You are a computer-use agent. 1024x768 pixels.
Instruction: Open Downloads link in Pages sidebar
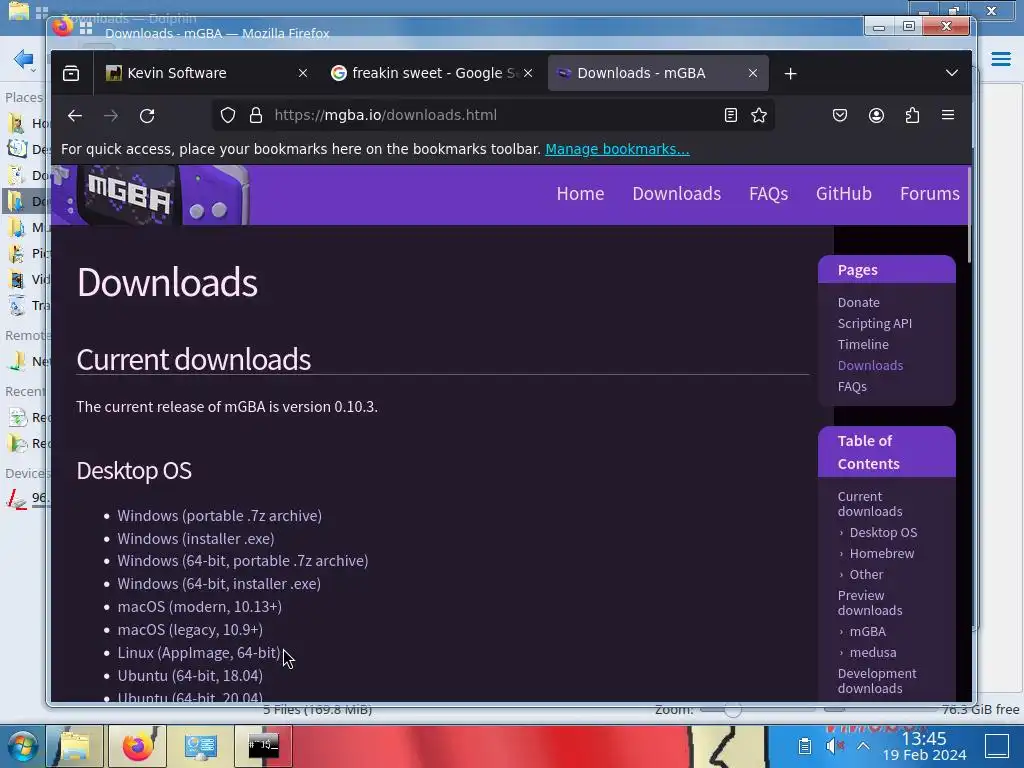870,365
